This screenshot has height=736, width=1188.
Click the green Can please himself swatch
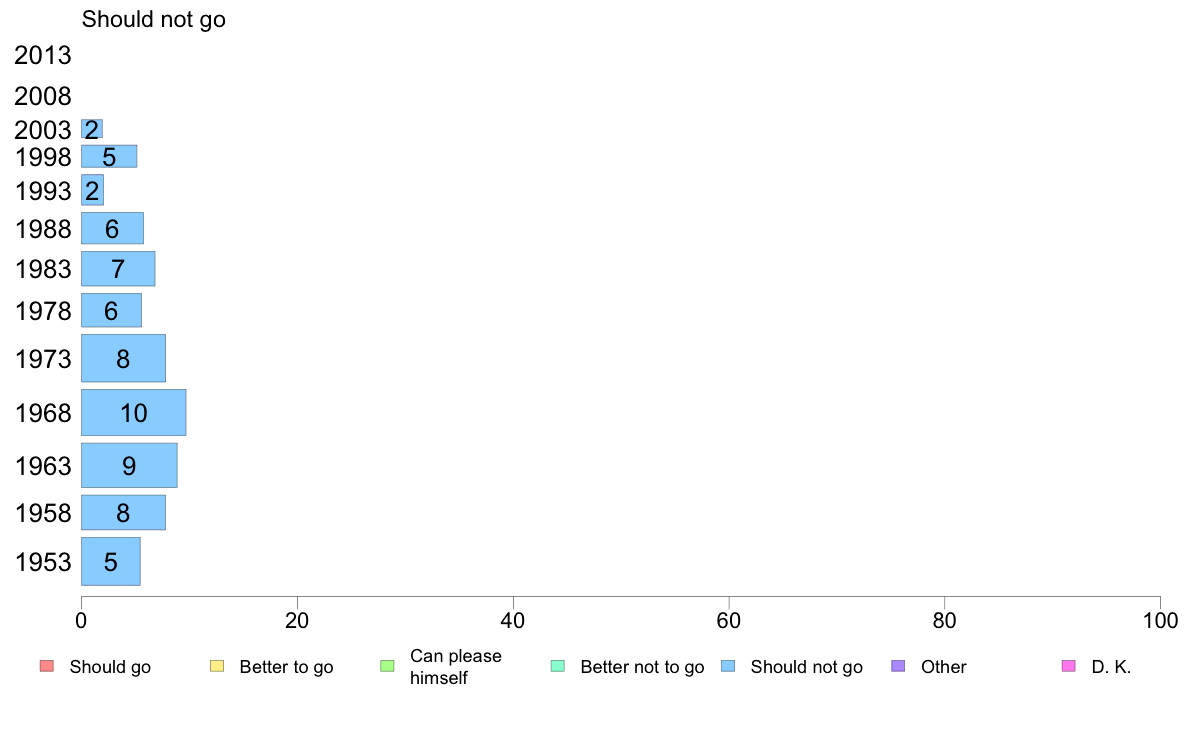387,666
